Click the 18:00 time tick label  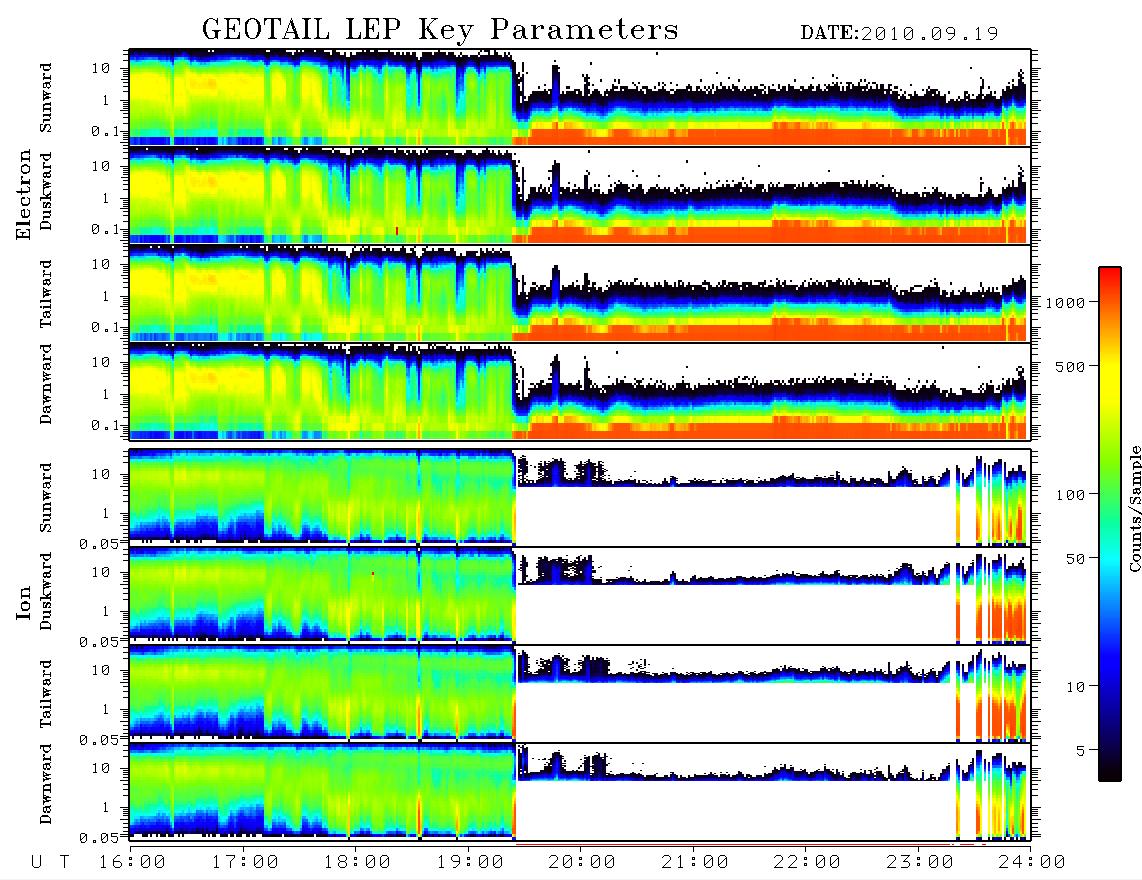(357, 863)
